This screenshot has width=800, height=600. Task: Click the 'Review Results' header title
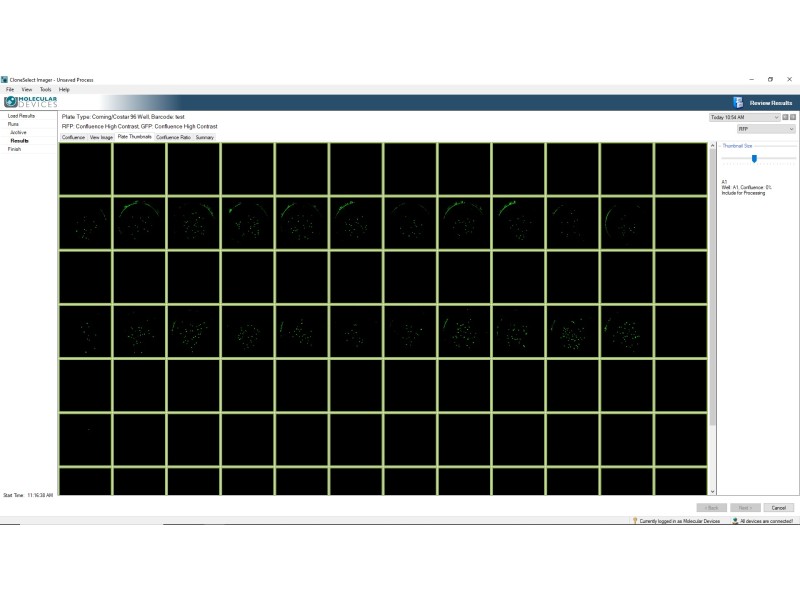771,103
